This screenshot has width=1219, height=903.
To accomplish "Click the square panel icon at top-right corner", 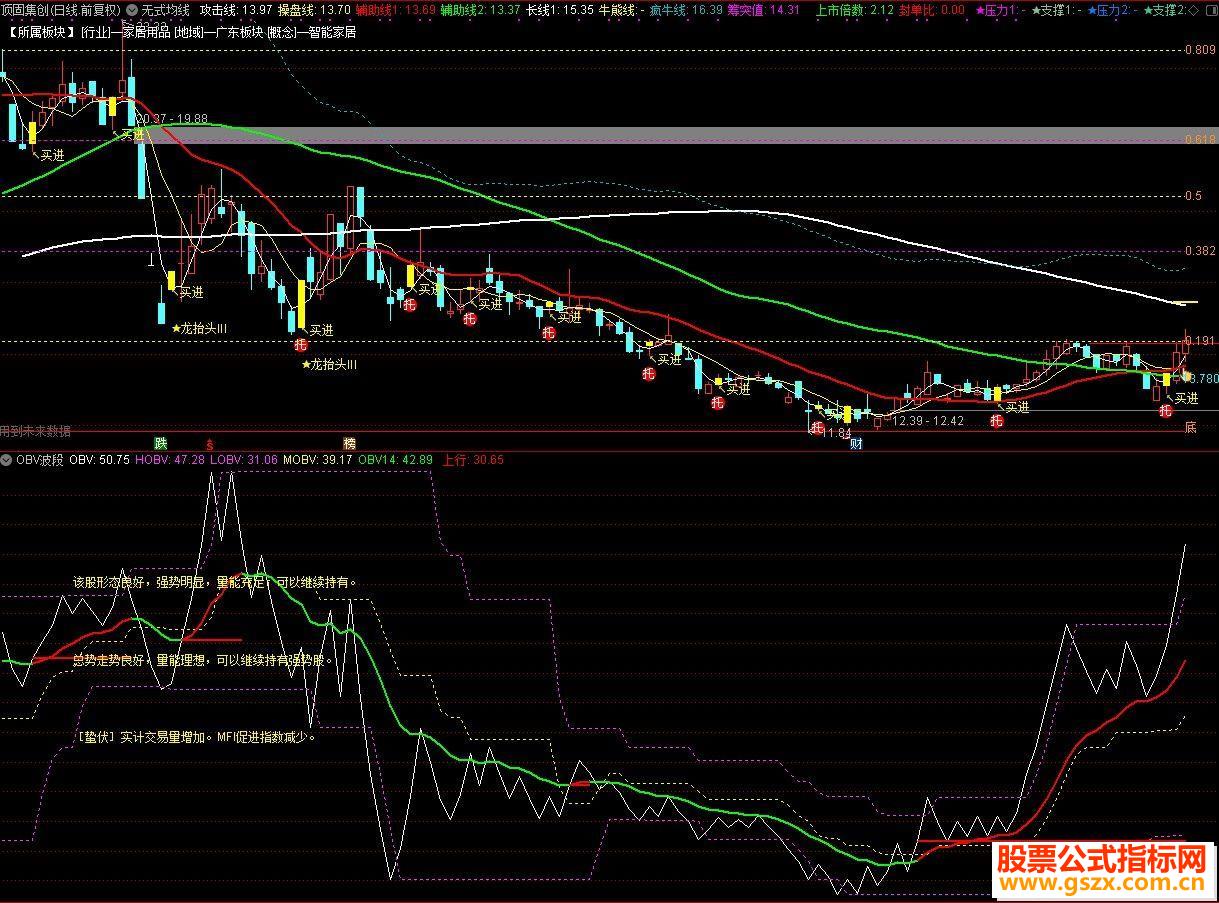I will pyautogui.click(x=1210, y=10).
